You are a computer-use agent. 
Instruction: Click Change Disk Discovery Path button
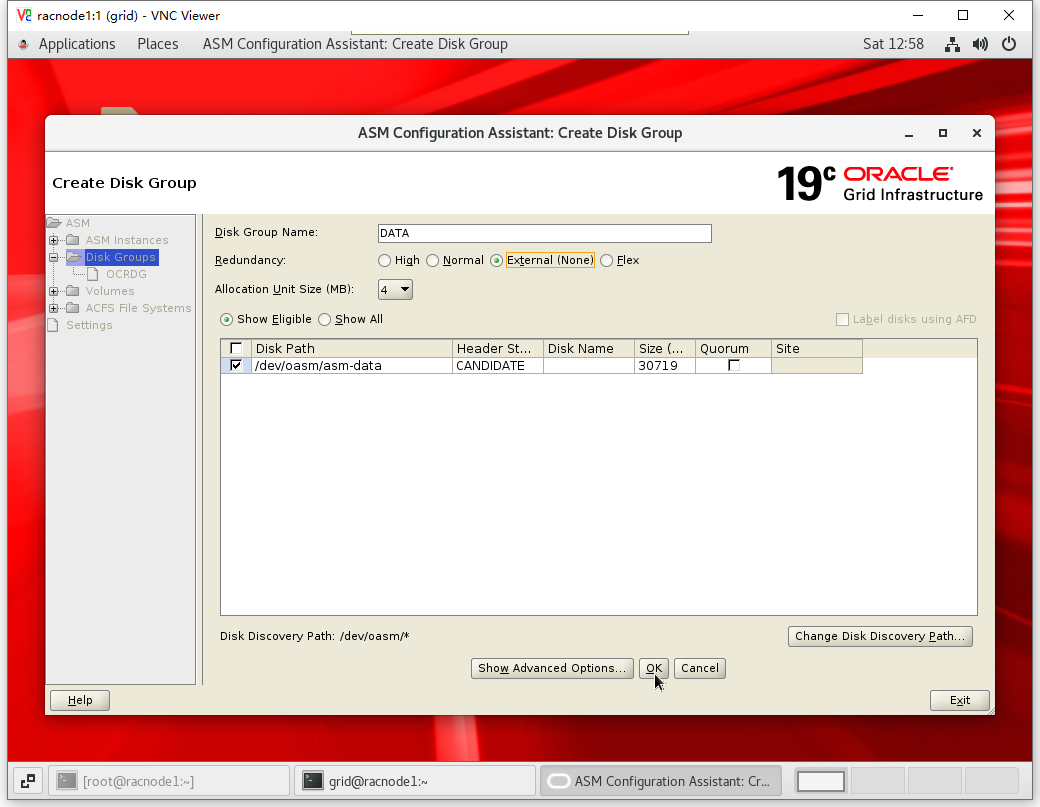pos(880,636)
